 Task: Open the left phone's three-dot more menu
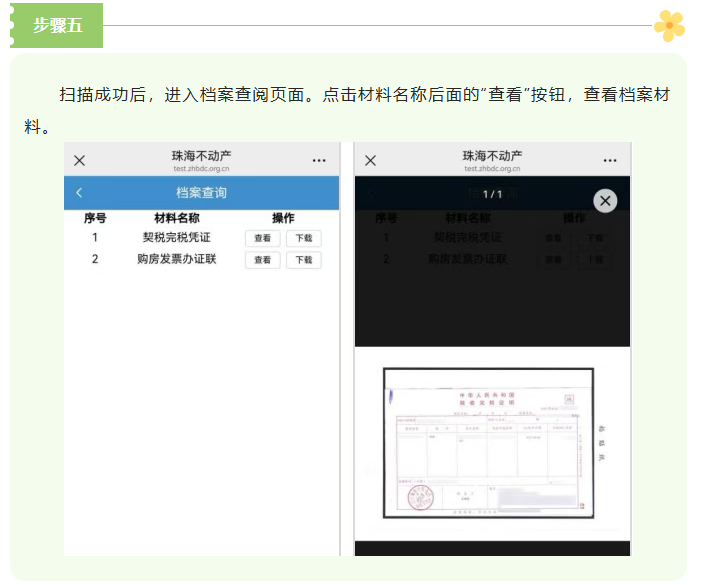point(319,160)
